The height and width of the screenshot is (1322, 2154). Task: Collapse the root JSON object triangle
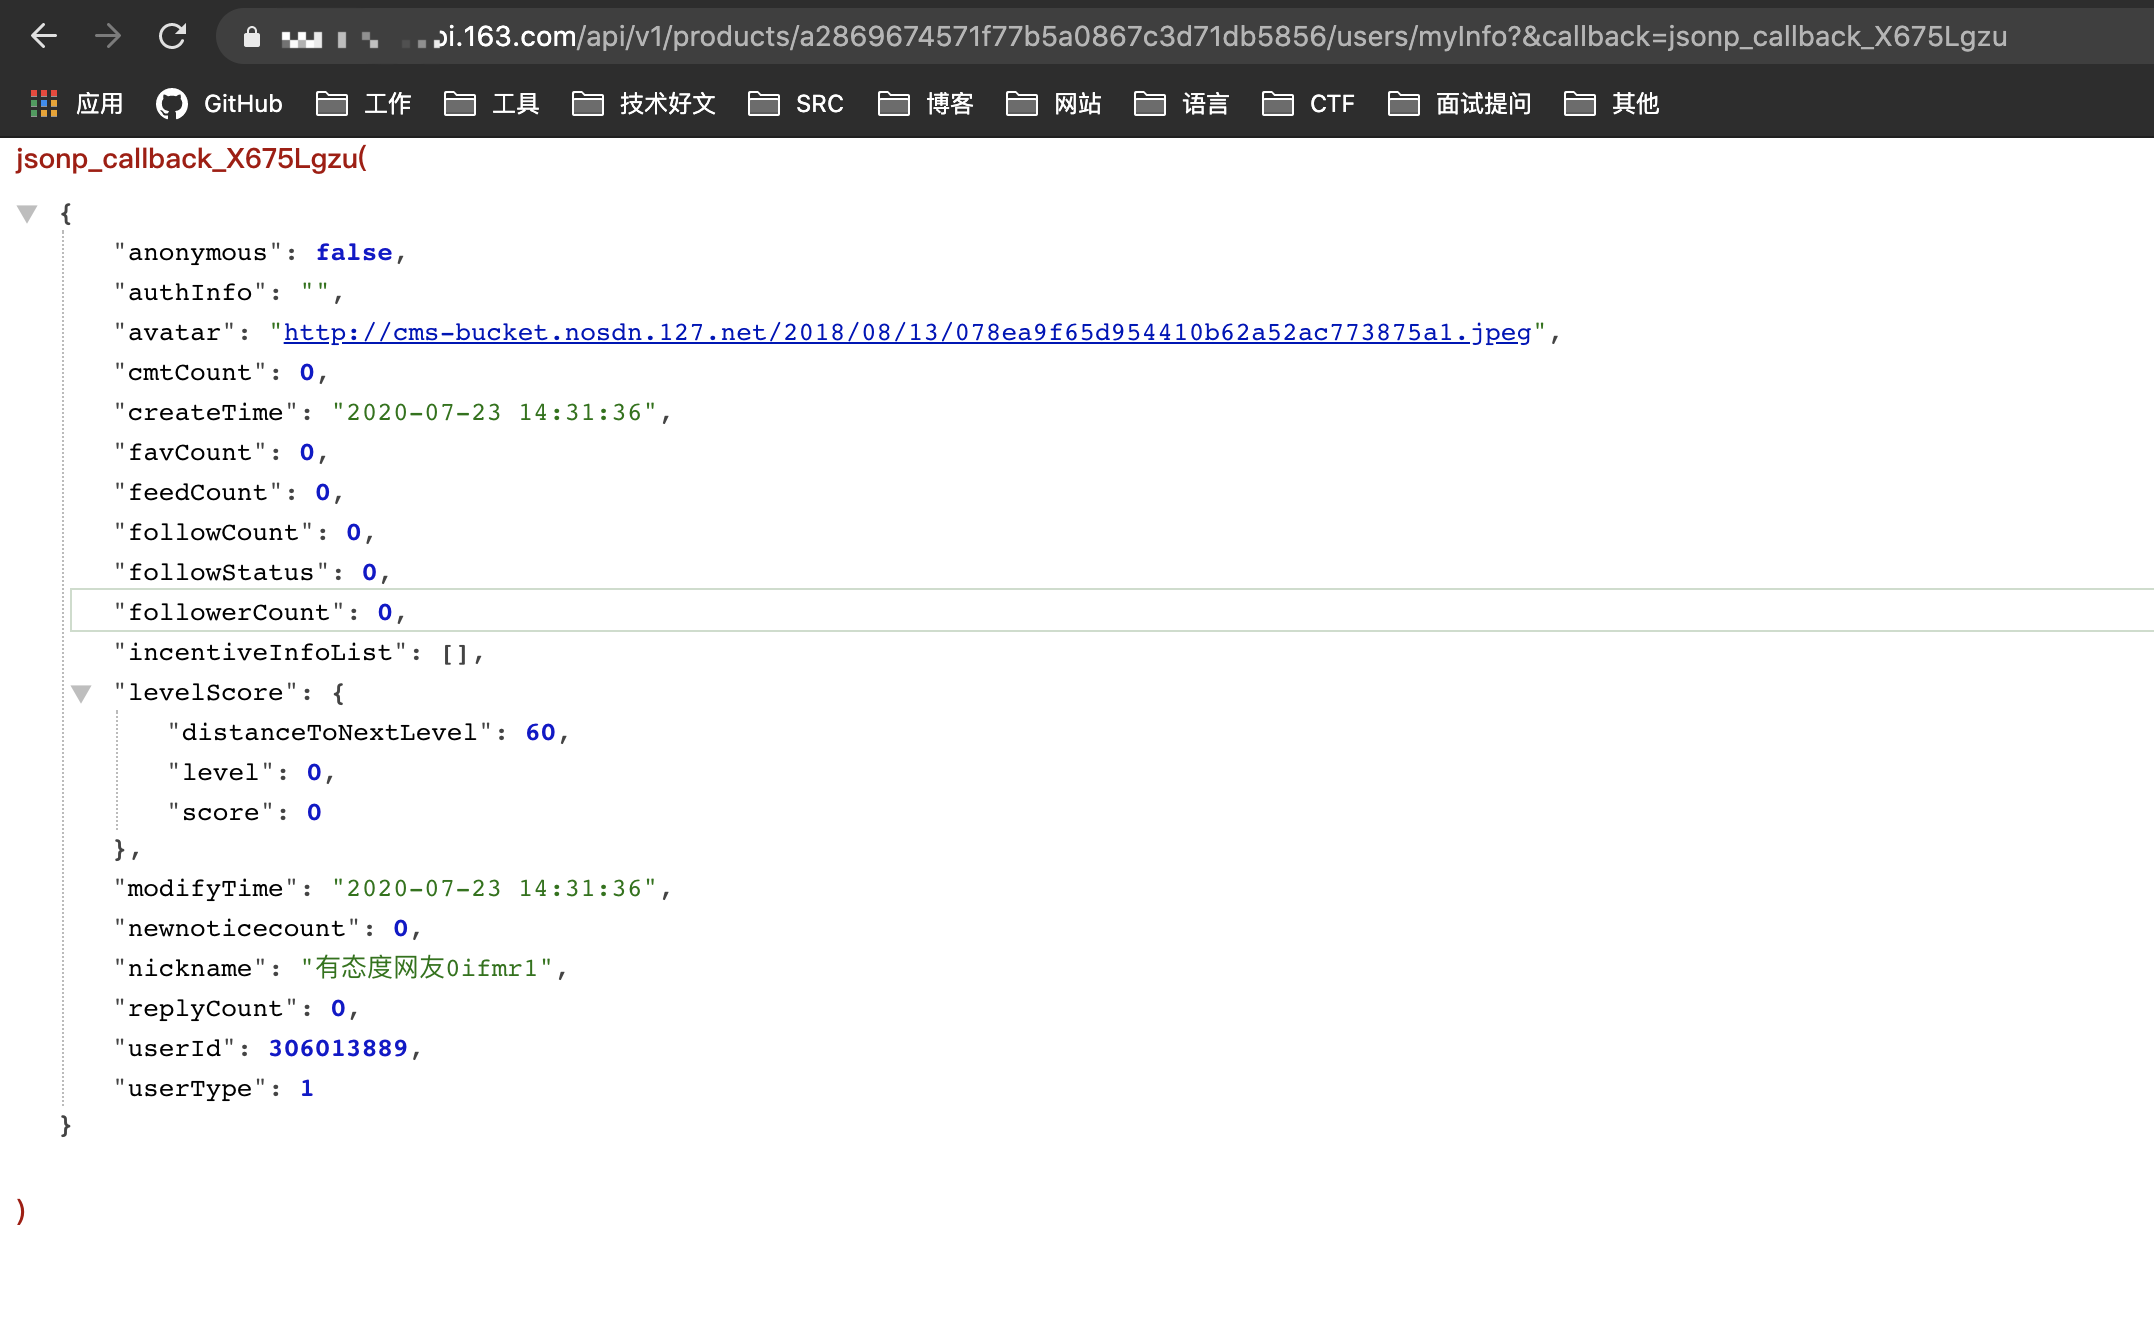[x=27, y=213]
